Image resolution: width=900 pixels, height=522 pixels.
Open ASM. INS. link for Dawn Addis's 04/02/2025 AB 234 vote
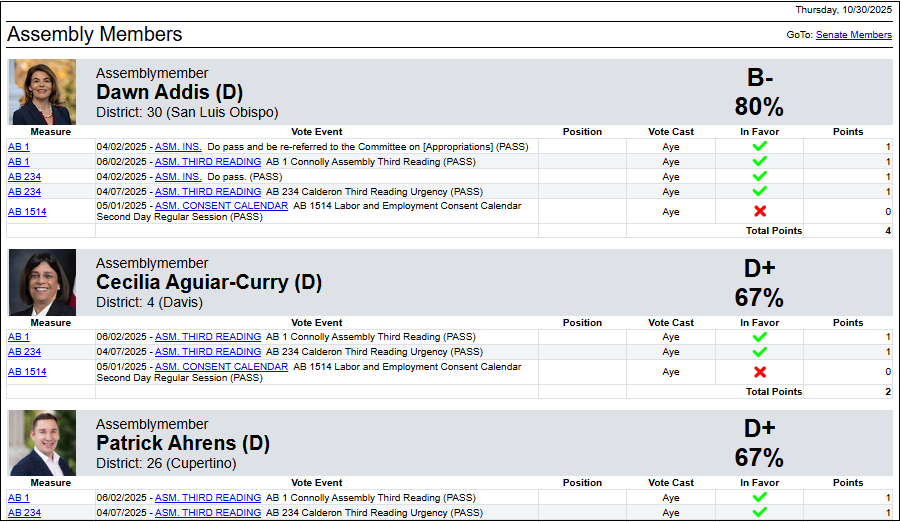pos(178,176)
